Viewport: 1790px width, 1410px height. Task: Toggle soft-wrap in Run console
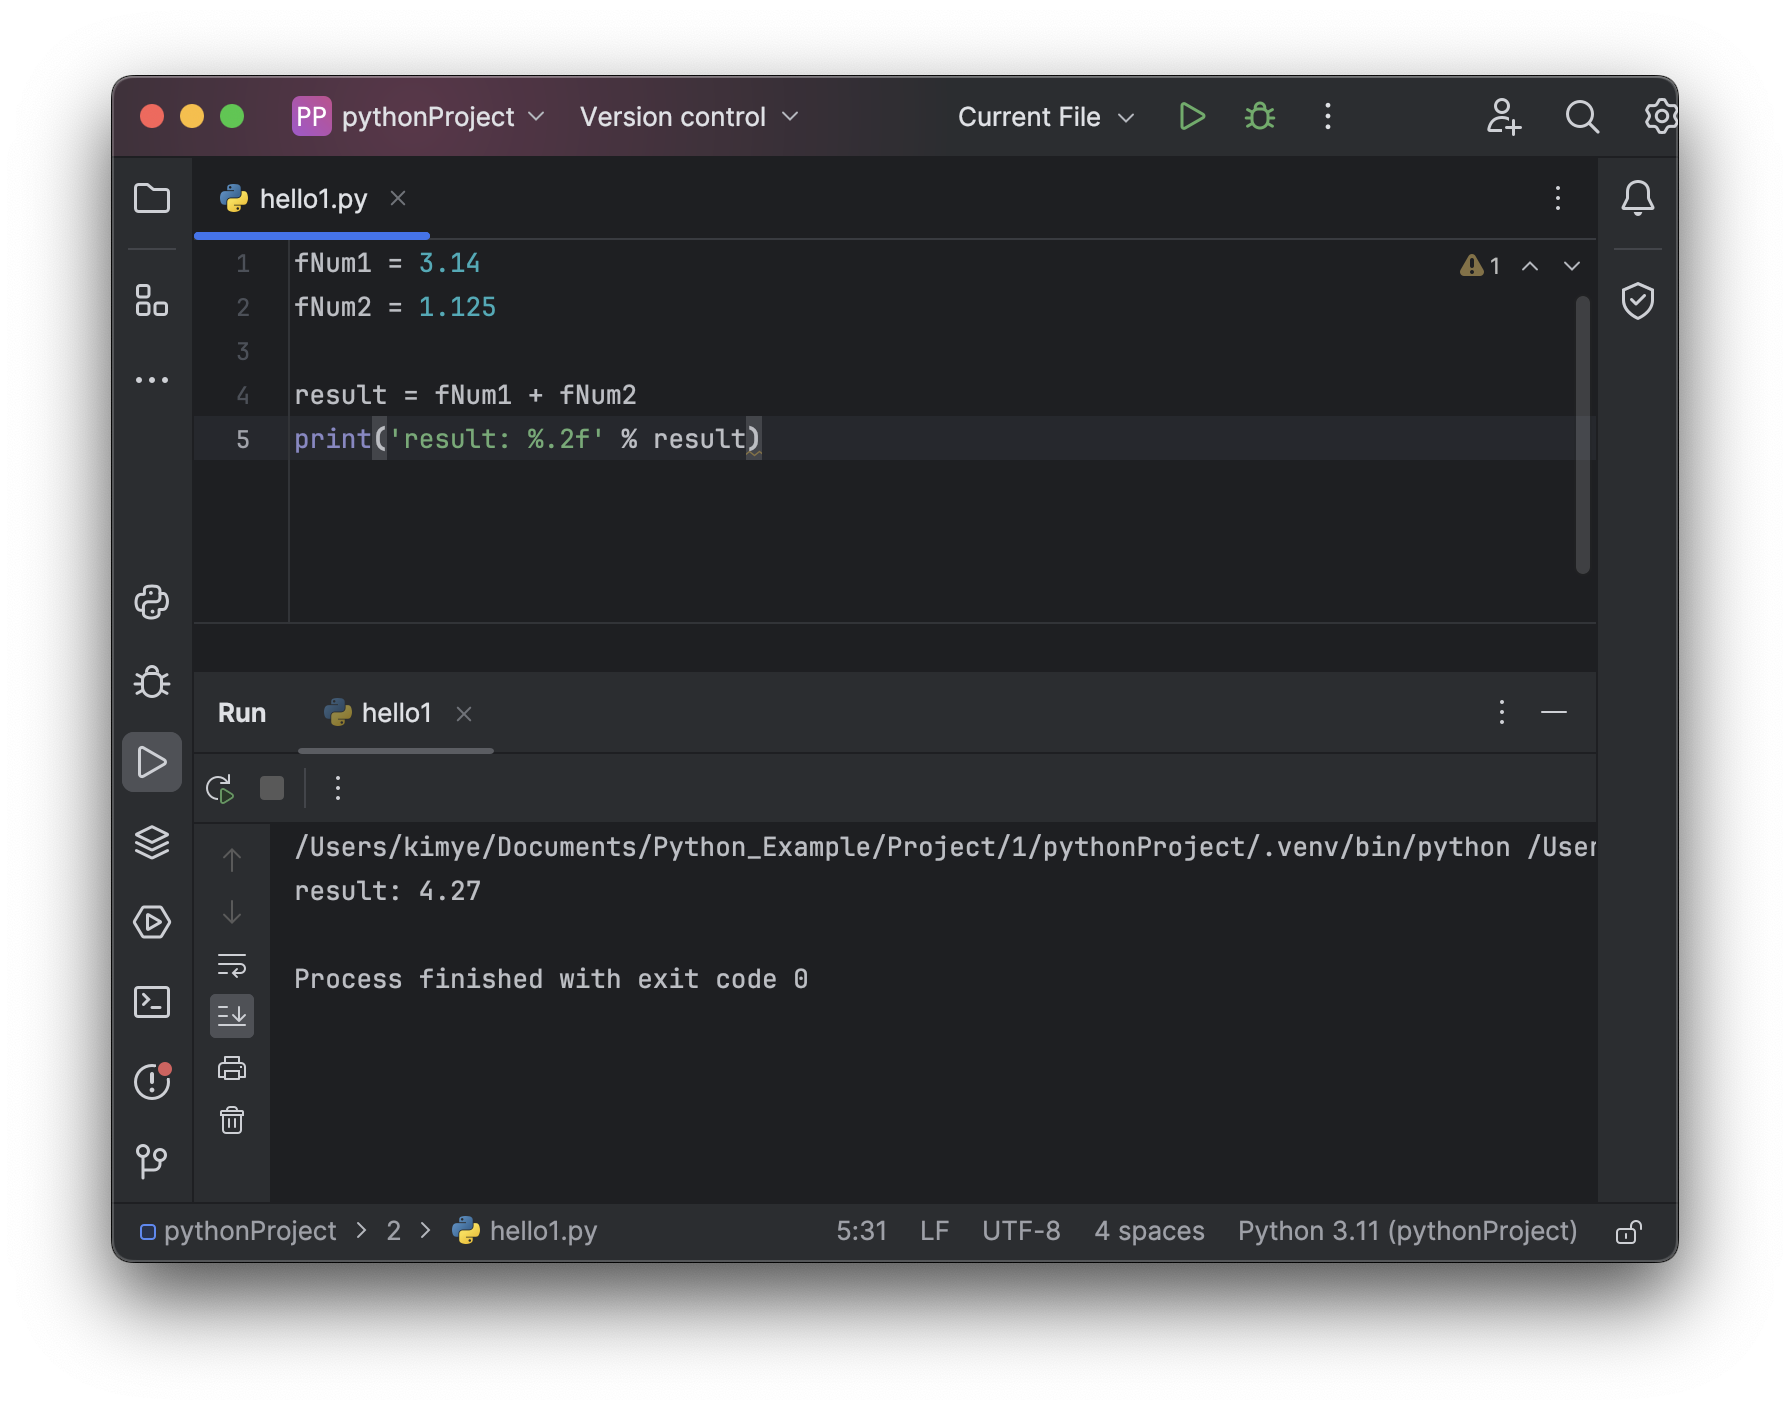pos(232,965)
